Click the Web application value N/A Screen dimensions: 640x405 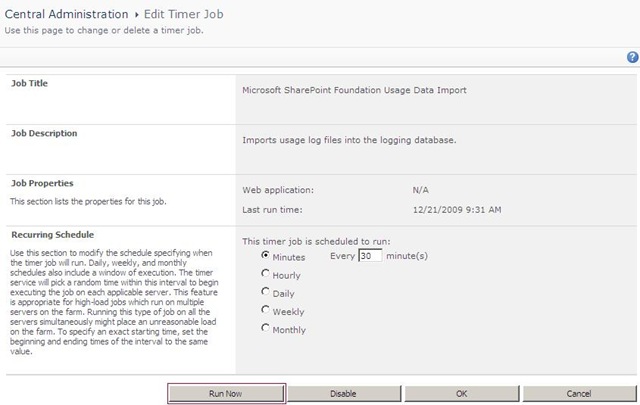point(420,190)
